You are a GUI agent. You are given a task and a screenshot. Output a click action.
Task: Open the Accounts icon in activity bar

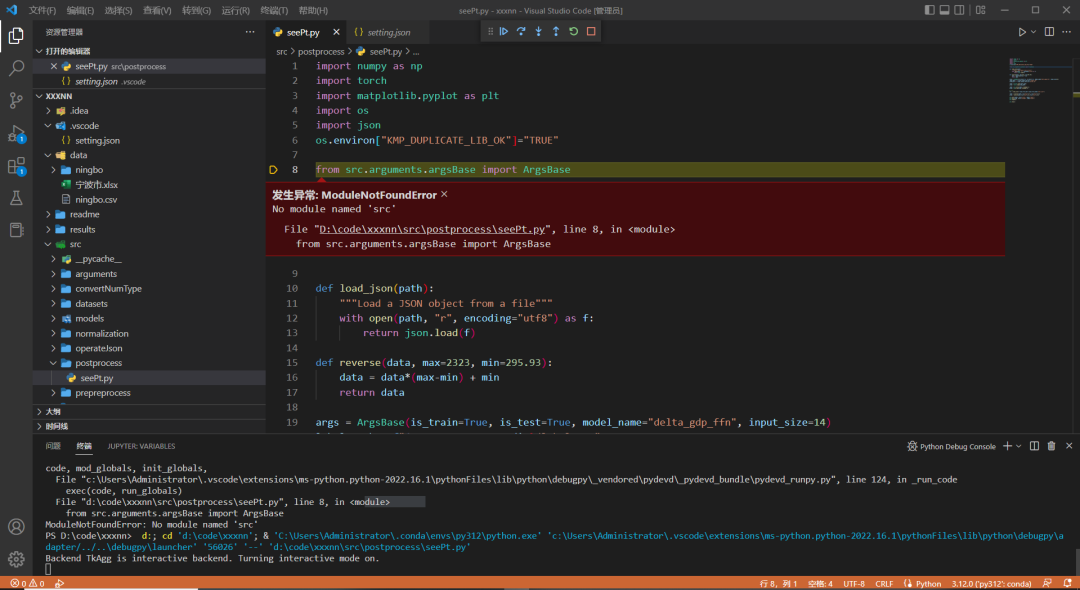click(16, 527)
